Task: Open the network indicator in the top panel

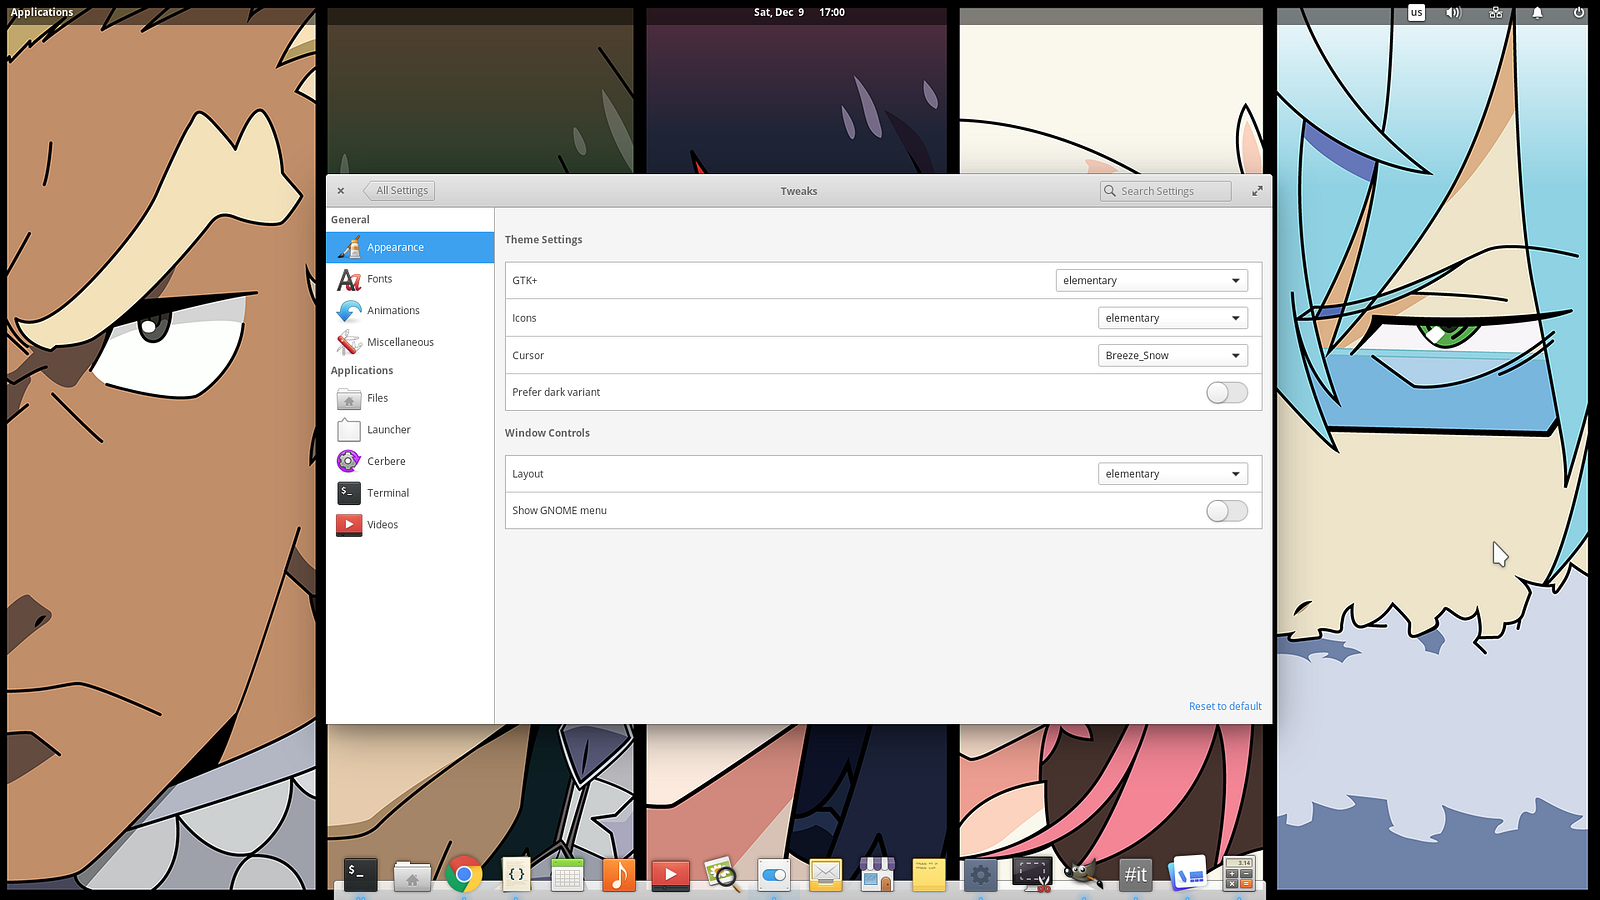Action: [1496, 13]
